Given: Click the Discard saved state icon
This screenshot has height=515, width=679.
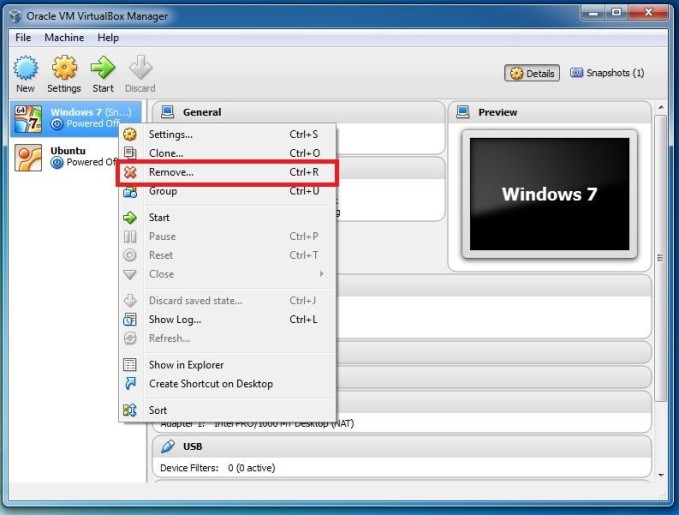Looking at the screenshot, I should click(130, 301).
